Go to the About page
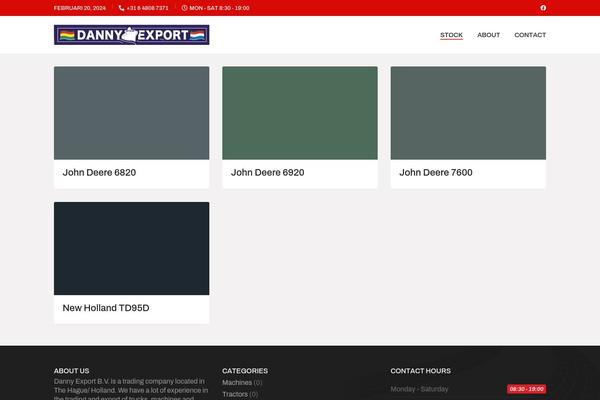600x400 pixels. [489, 35]
